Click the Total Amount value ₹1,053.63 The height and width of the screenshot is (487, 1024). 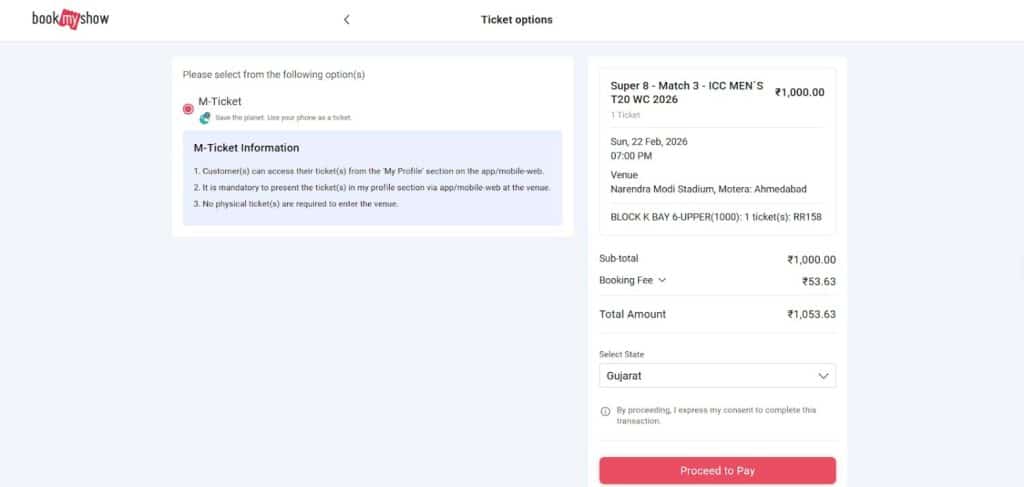tap(811, 314)
